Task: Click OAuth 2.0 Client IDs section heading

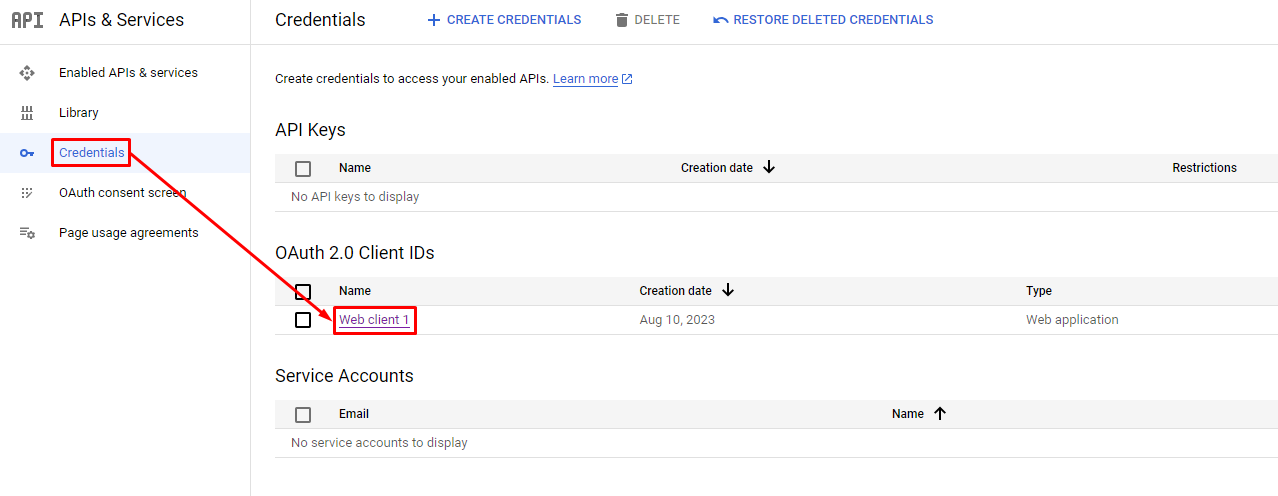Action: (355, 253)
